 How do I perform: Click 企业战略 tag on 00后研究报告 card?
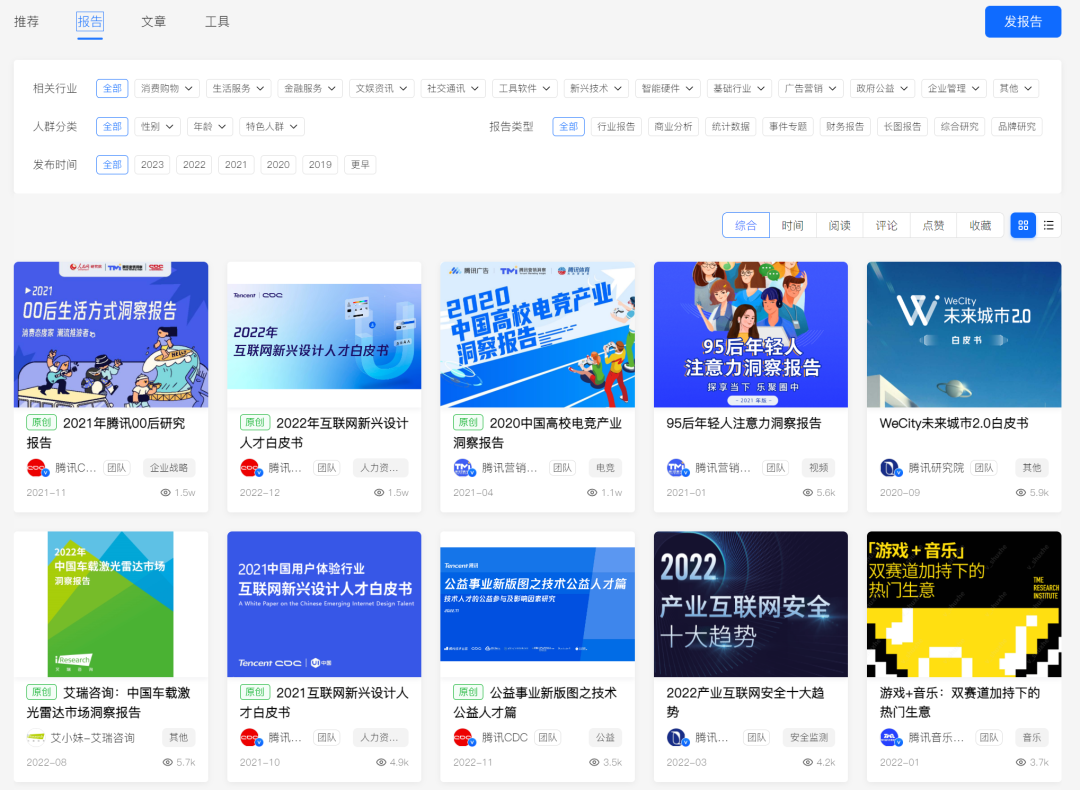[169, 468]
